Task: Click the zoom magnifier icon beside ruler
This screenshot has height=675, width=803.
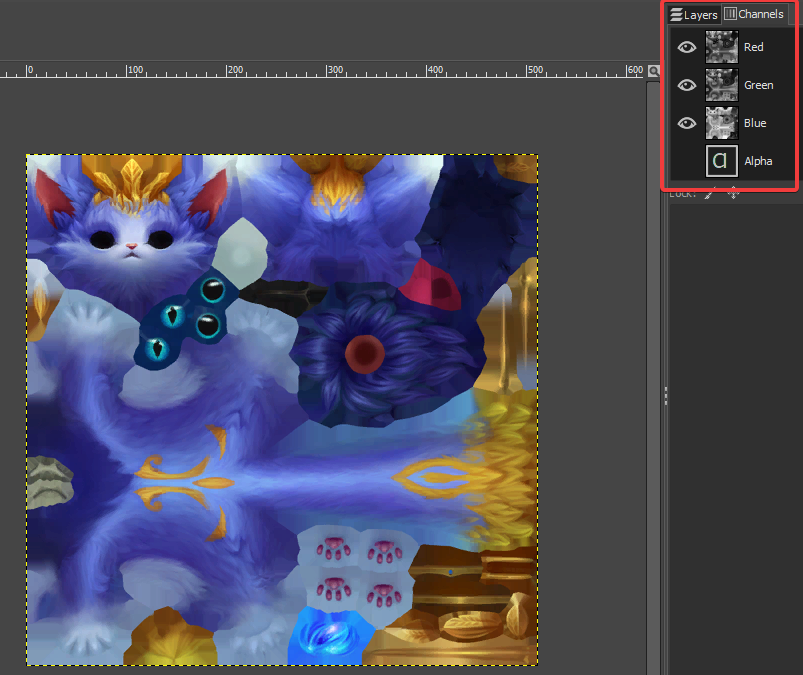Action: click(x=653, y=71)
